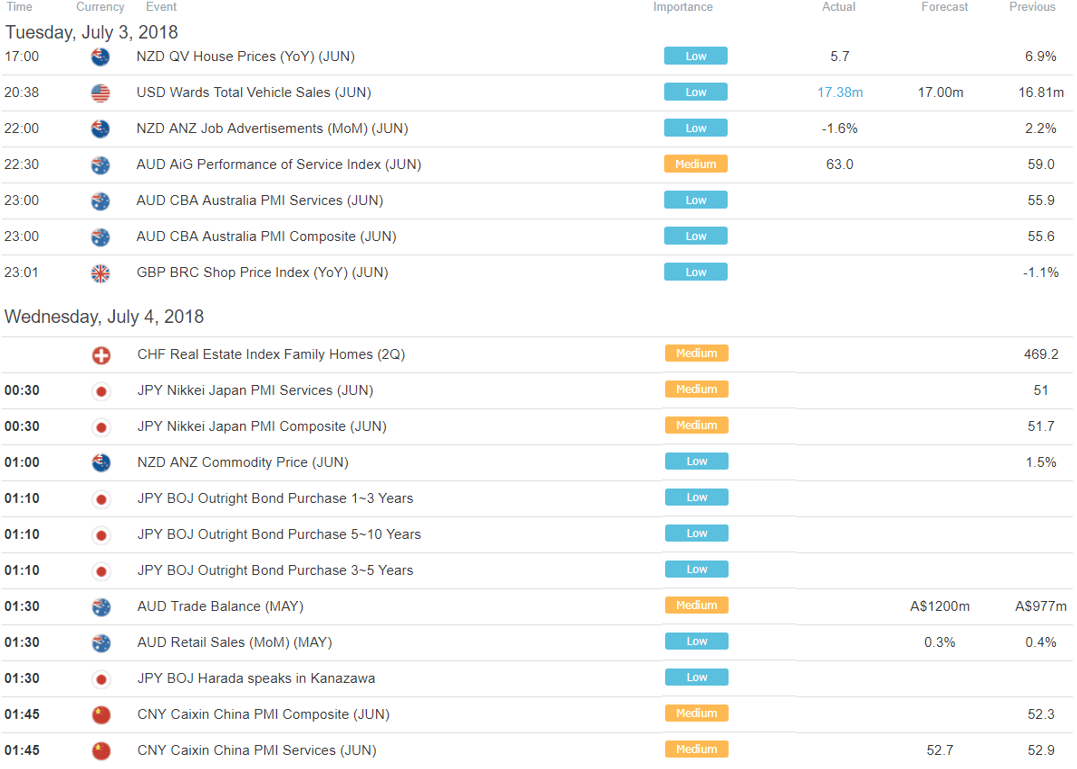Click the Time column header
The image size is (1077, 769).
[19, 7]
